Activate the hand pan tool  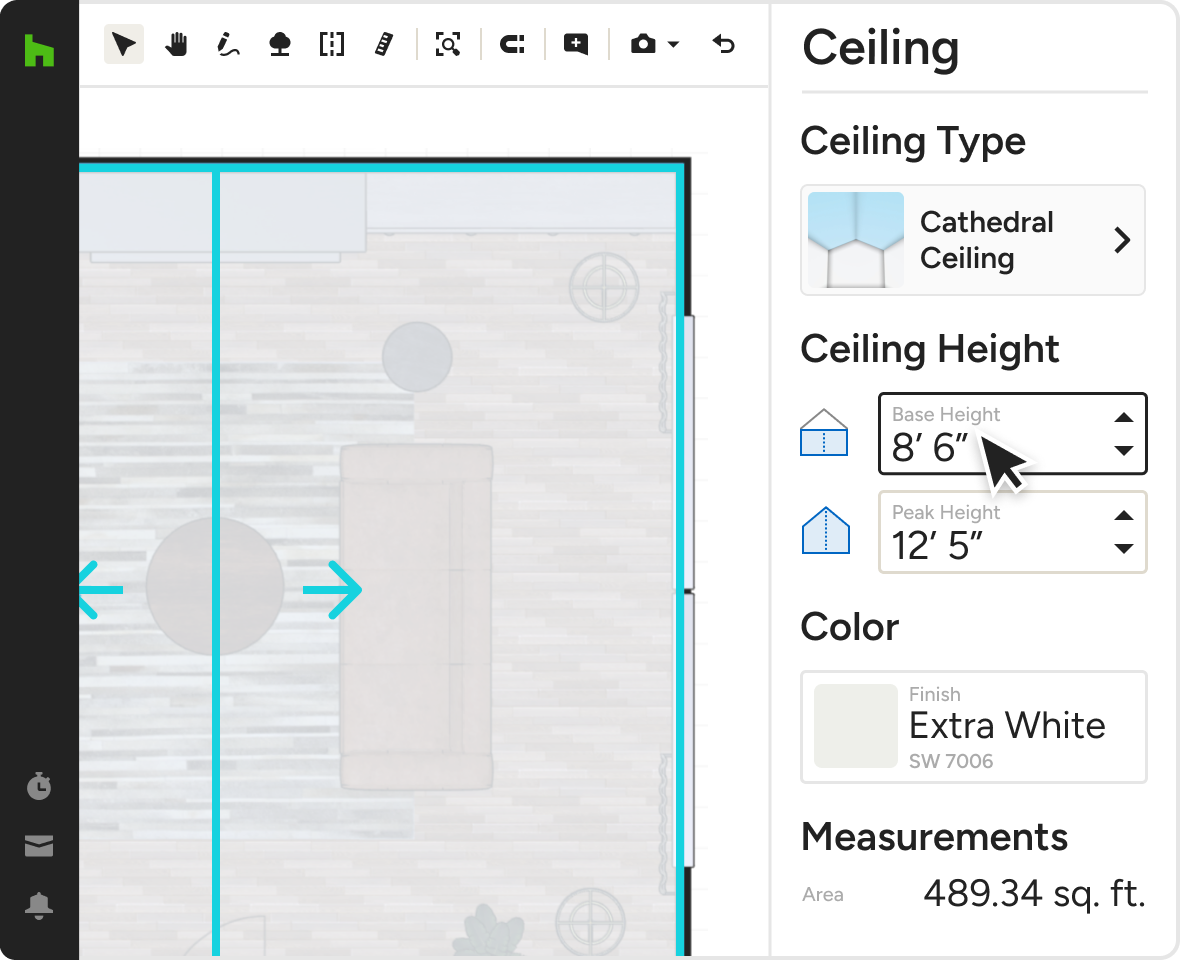tap(177, 45)
